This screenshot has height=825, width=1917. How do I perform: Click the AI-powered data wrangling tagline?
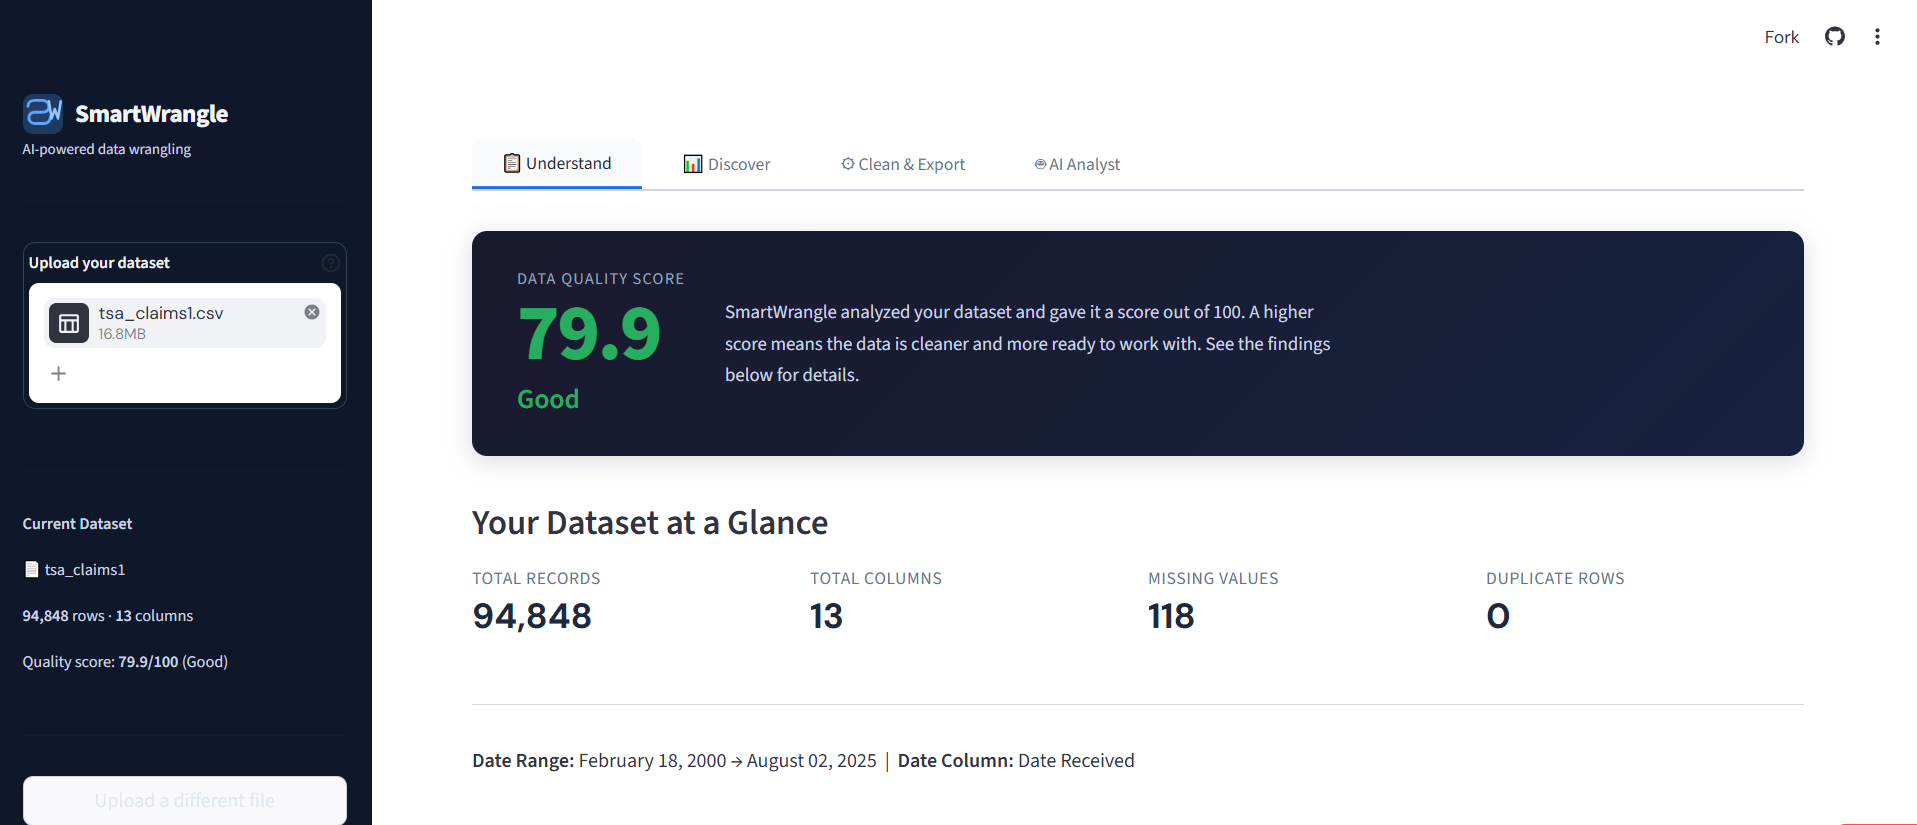107,149
